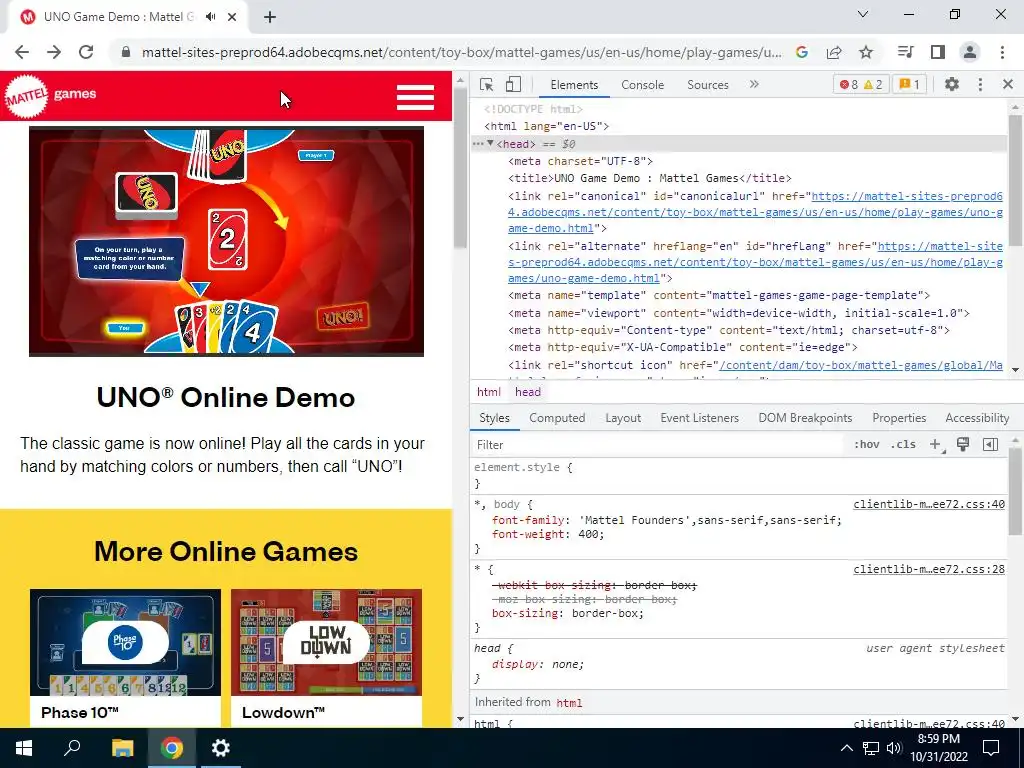Open the Accessibility tab

click(977, 418)
